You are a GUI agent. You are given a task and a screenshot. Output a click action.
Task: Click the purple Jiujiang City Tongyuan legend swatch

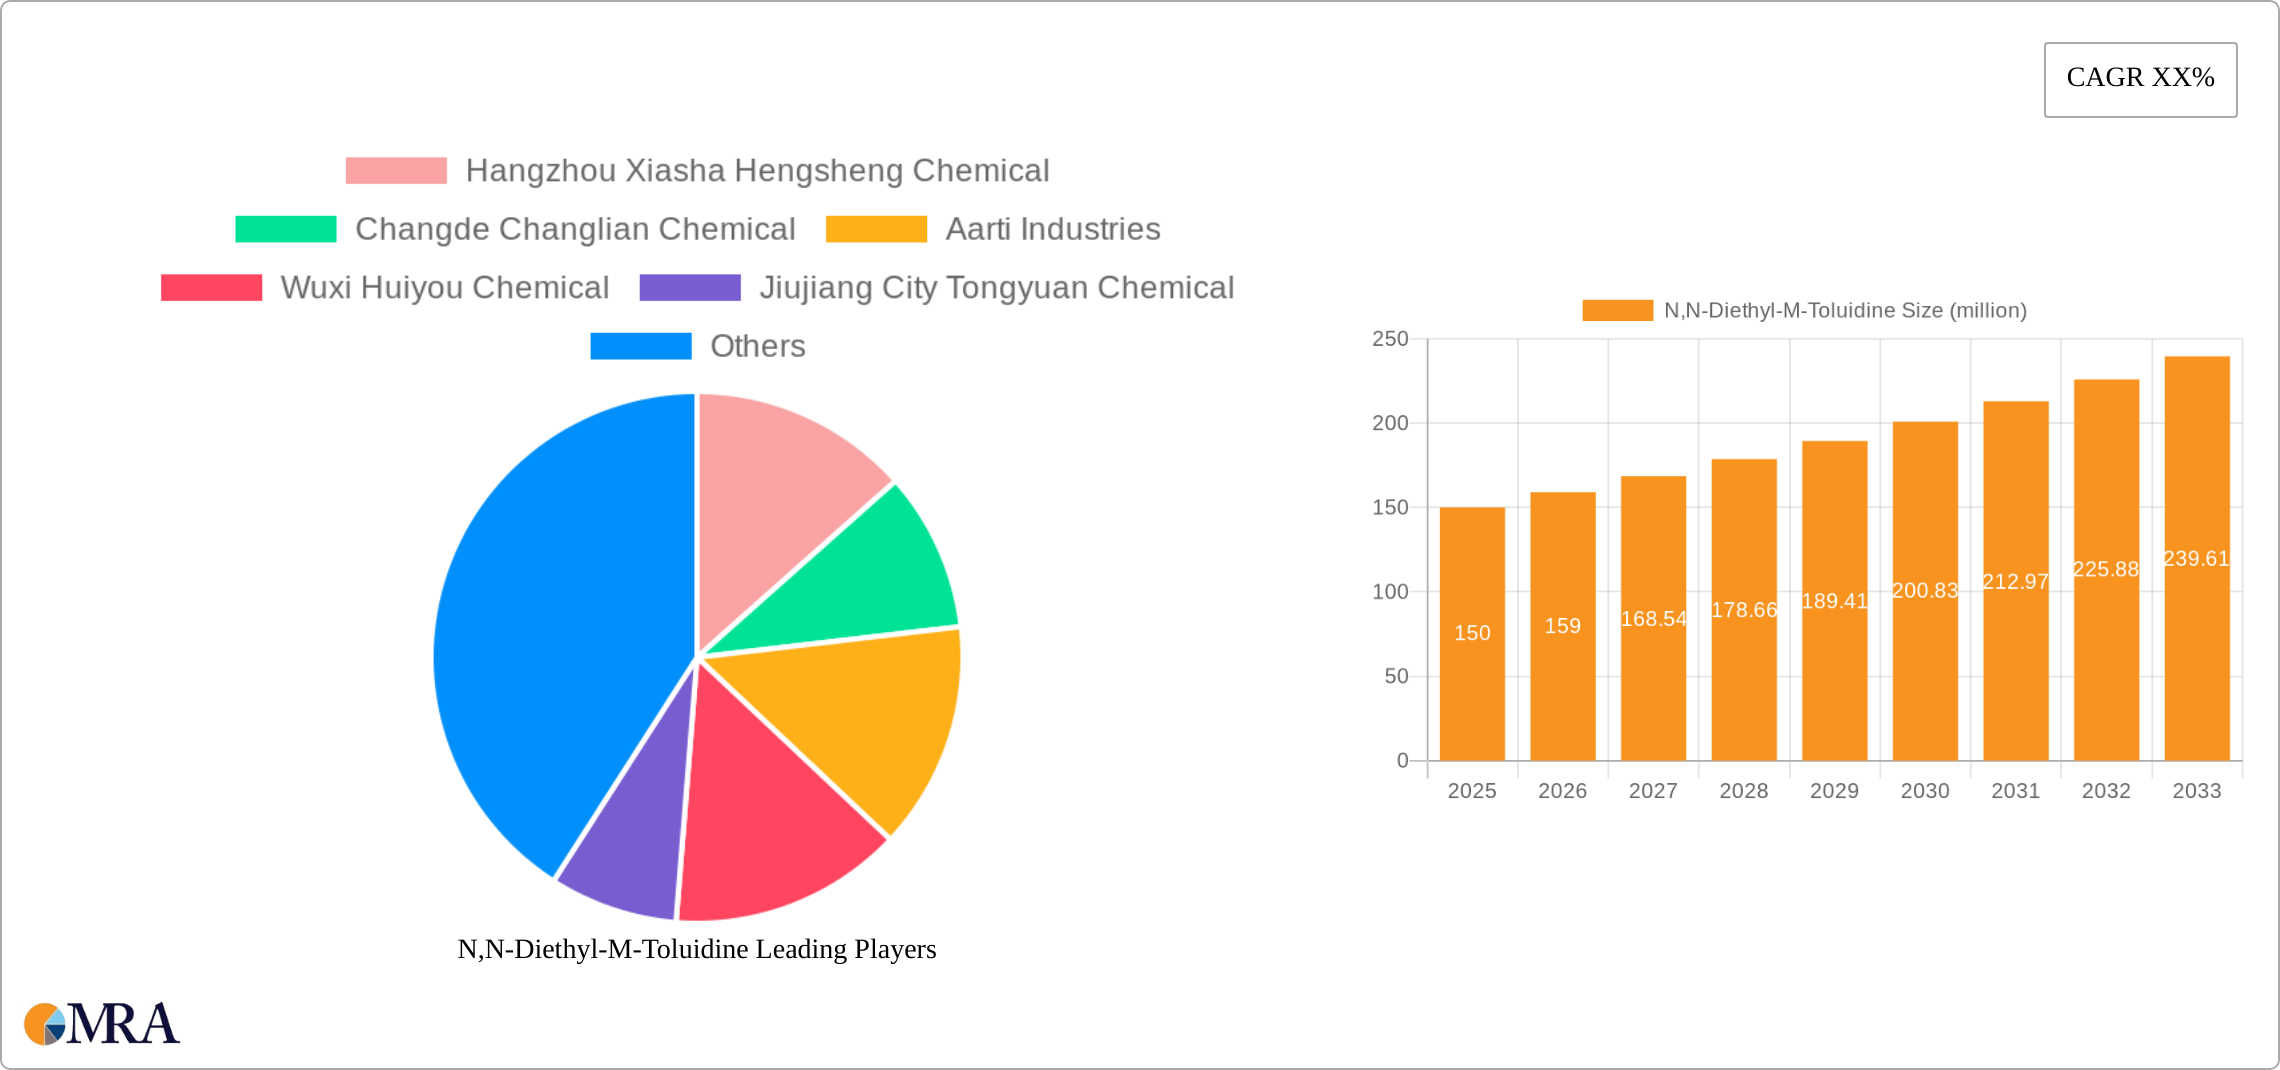[688, 288]
